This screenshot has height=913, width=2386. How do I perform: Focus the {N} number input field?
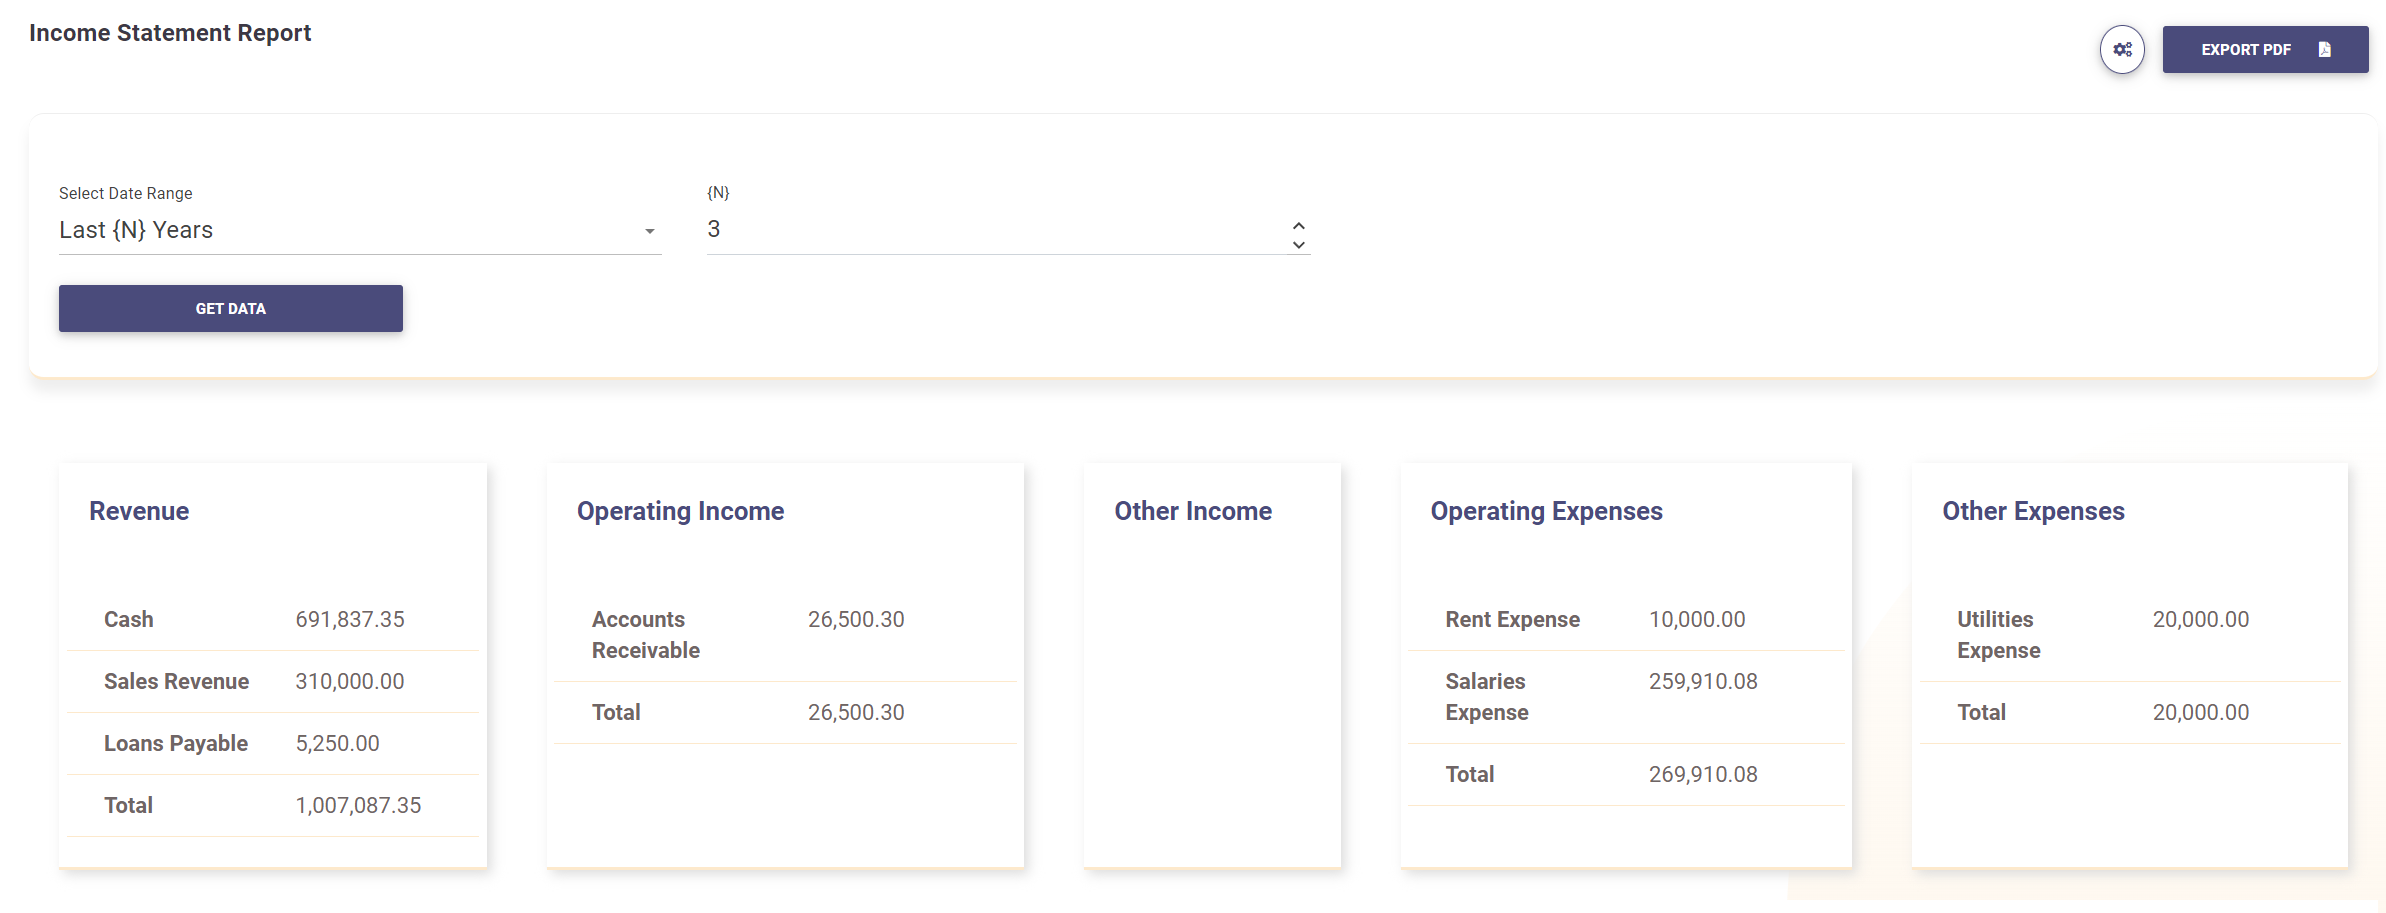coord(990,230)
